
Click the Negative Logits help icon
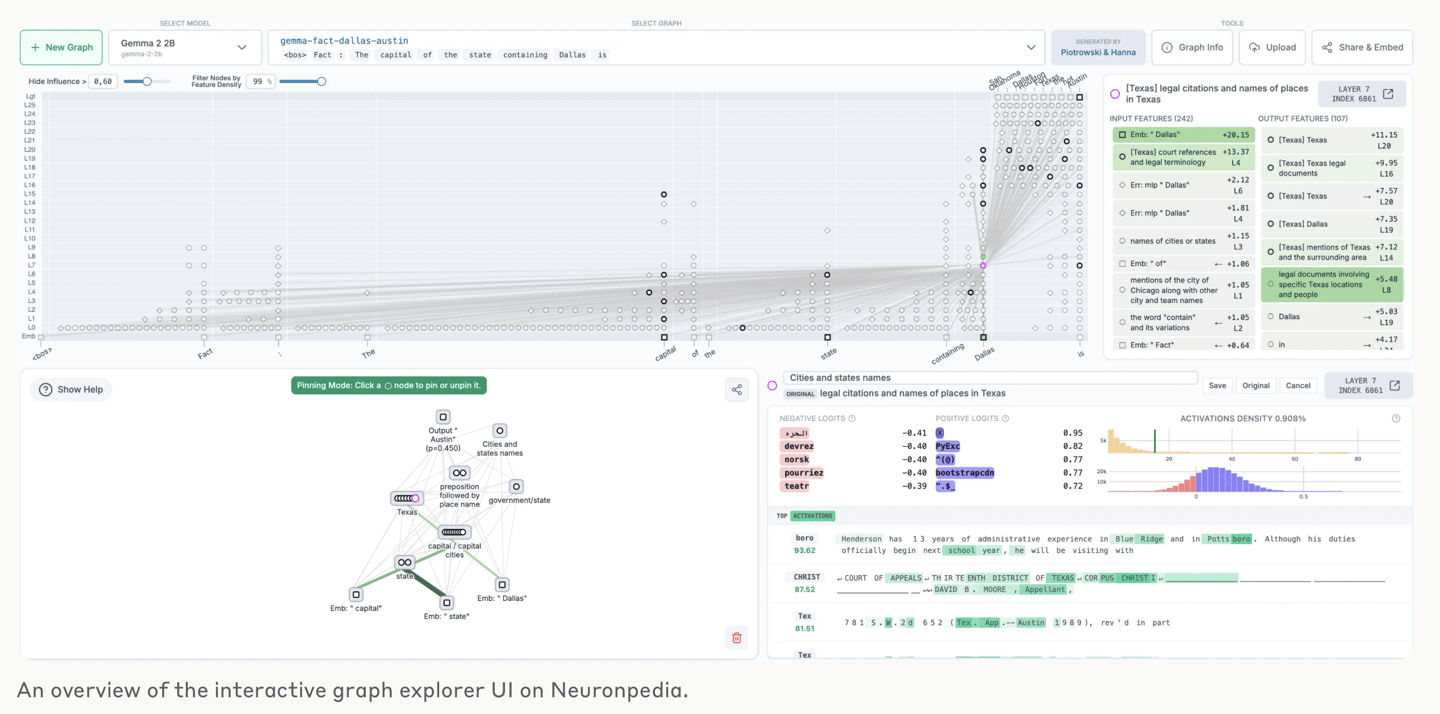(852, 419)
